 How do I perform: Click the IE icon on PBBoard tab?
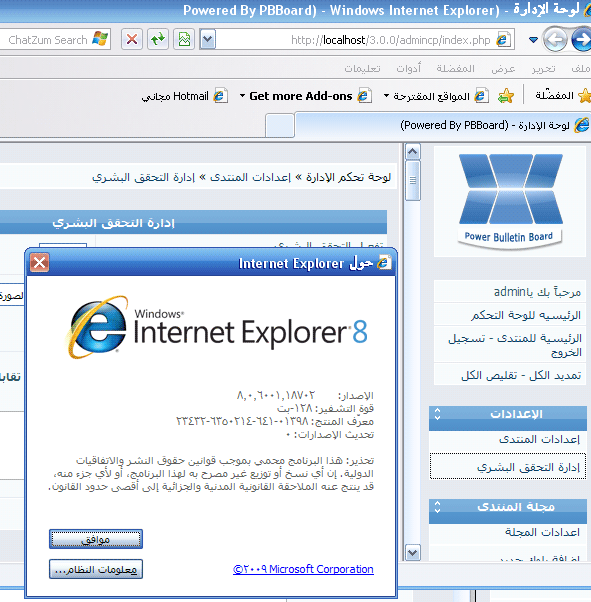(x=582, y=125)
